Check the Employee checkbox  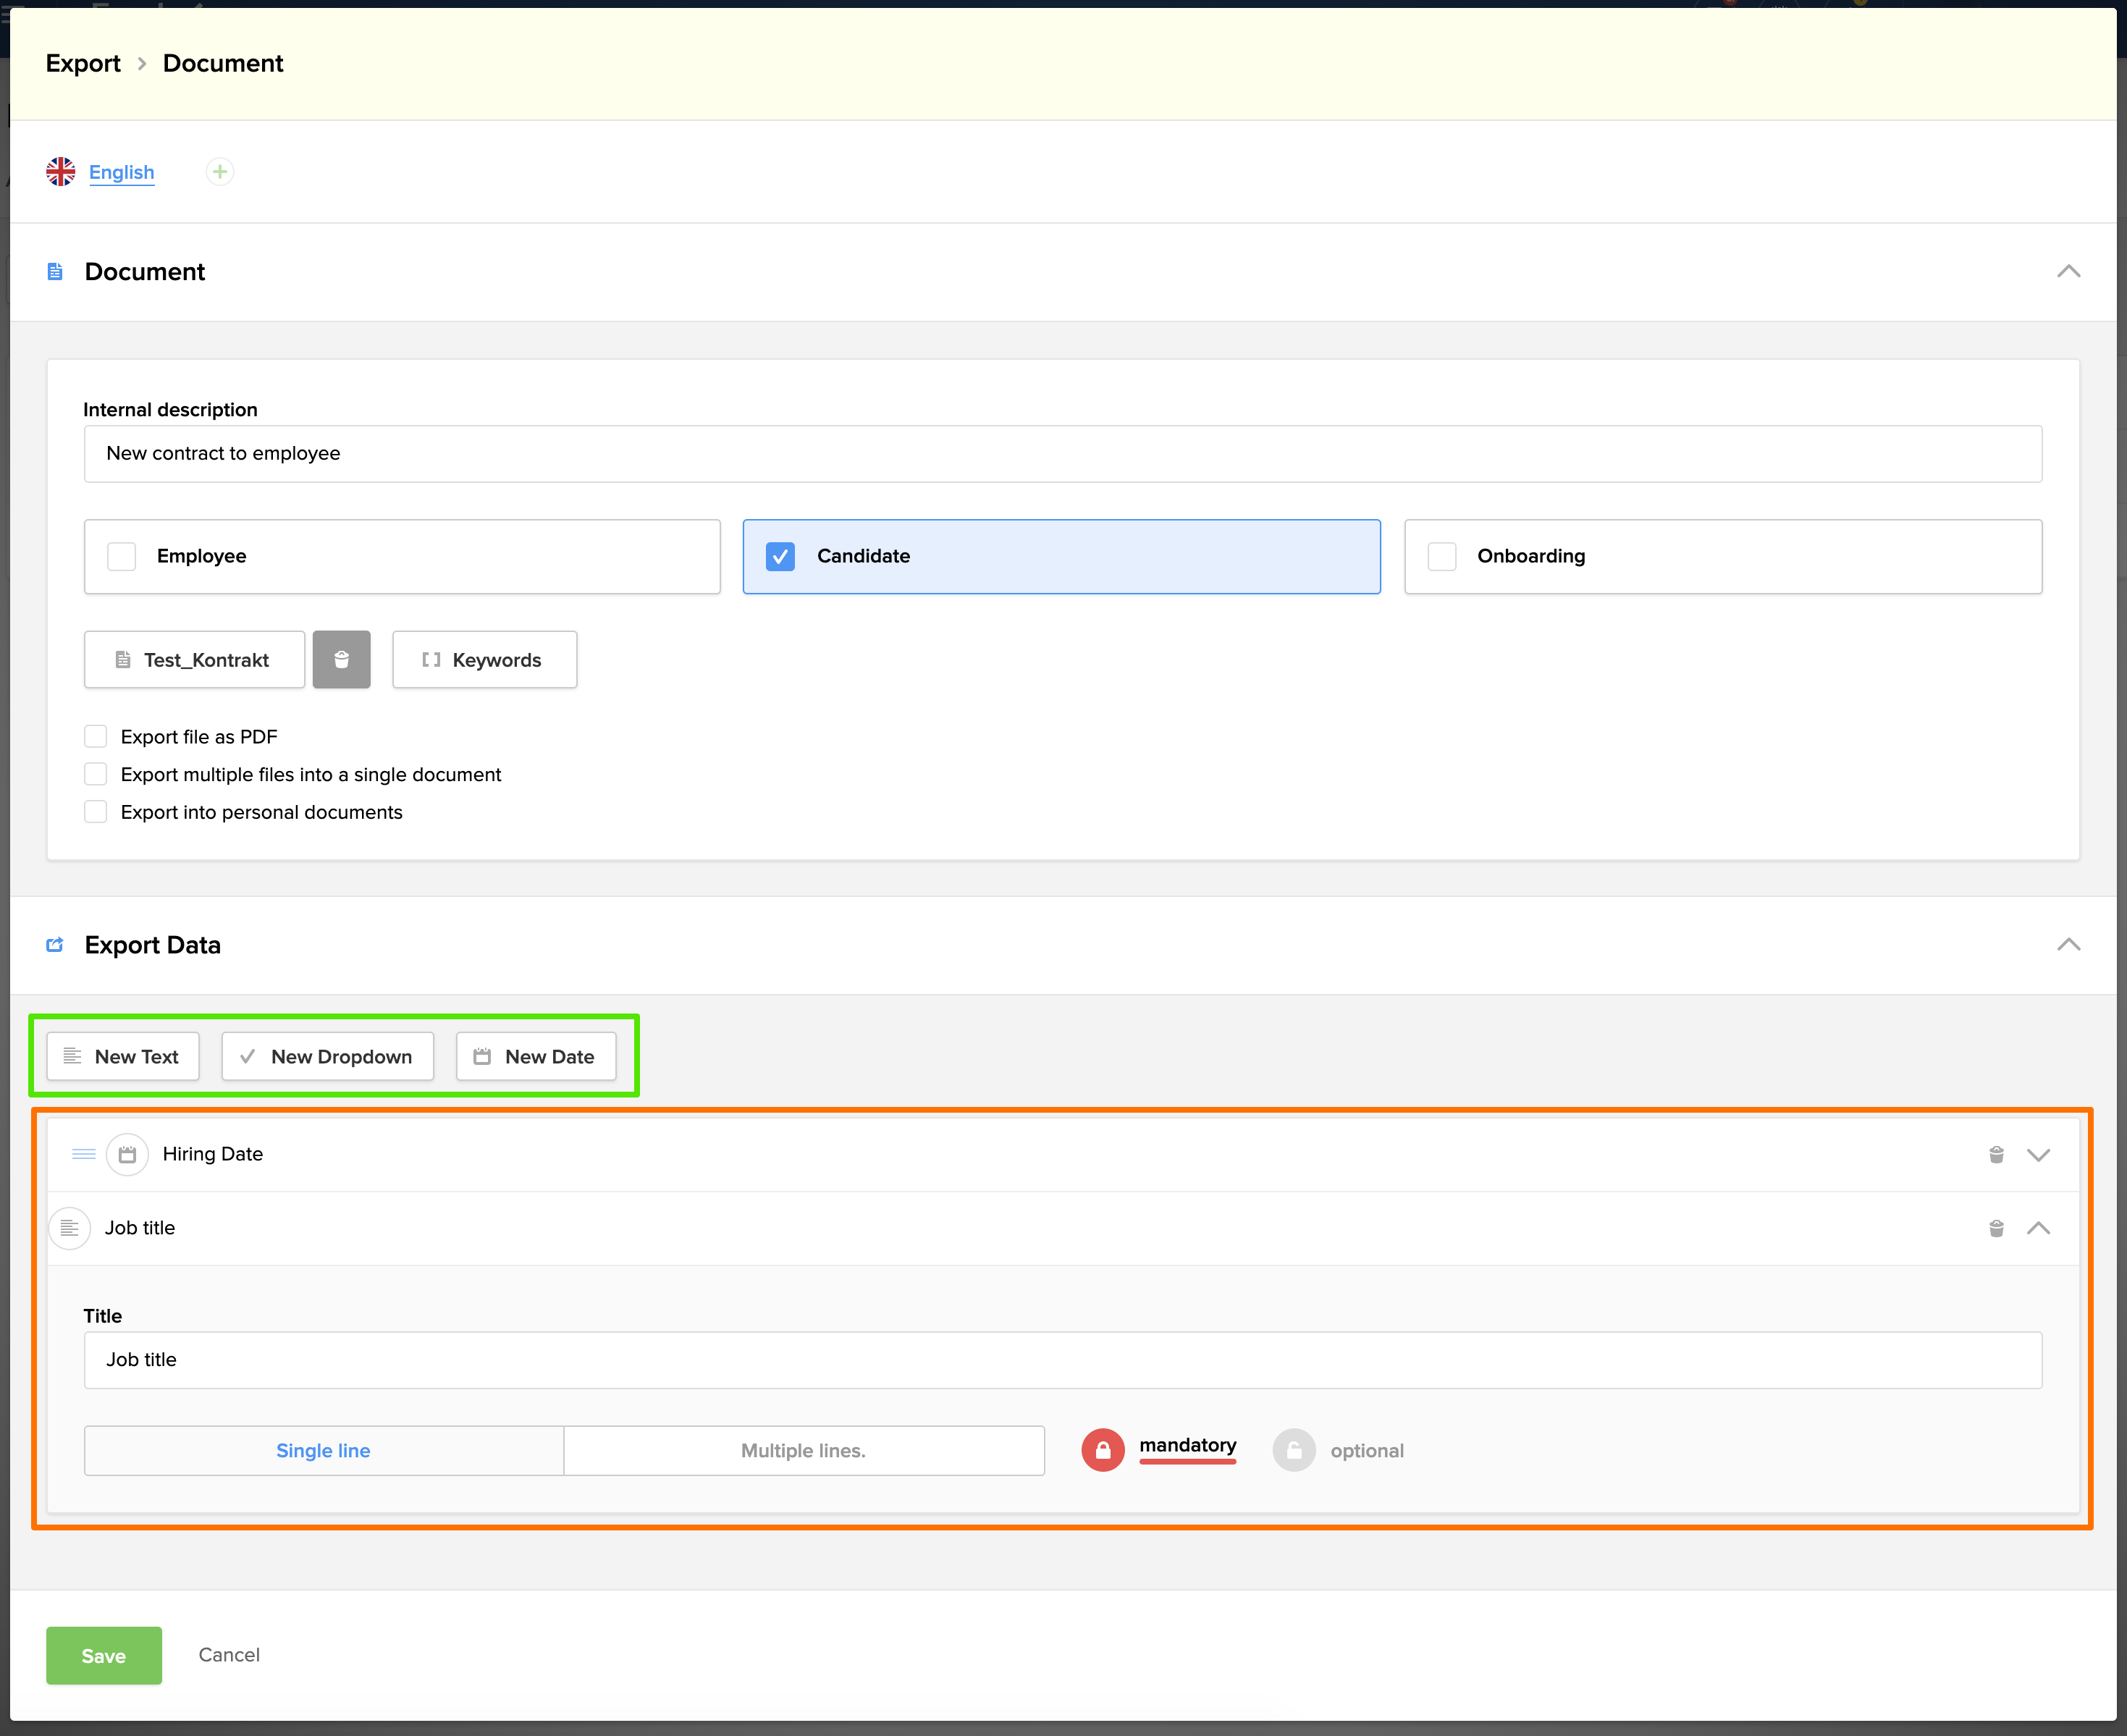(122, 557)
